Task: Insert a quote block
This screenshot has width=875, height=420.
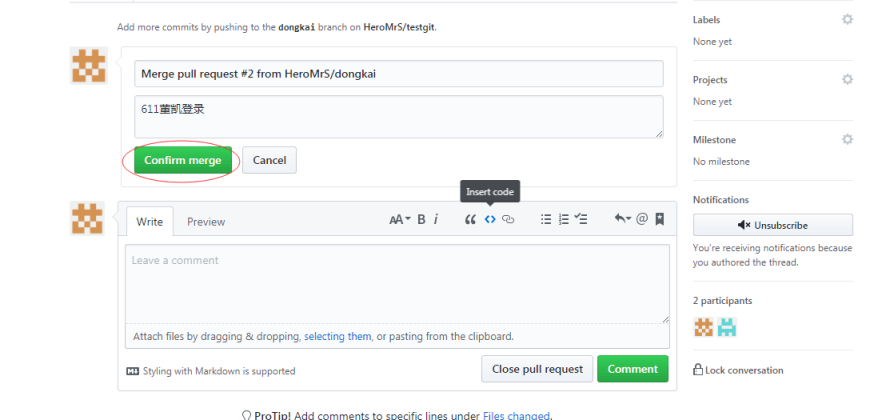Action: [470, 220]
